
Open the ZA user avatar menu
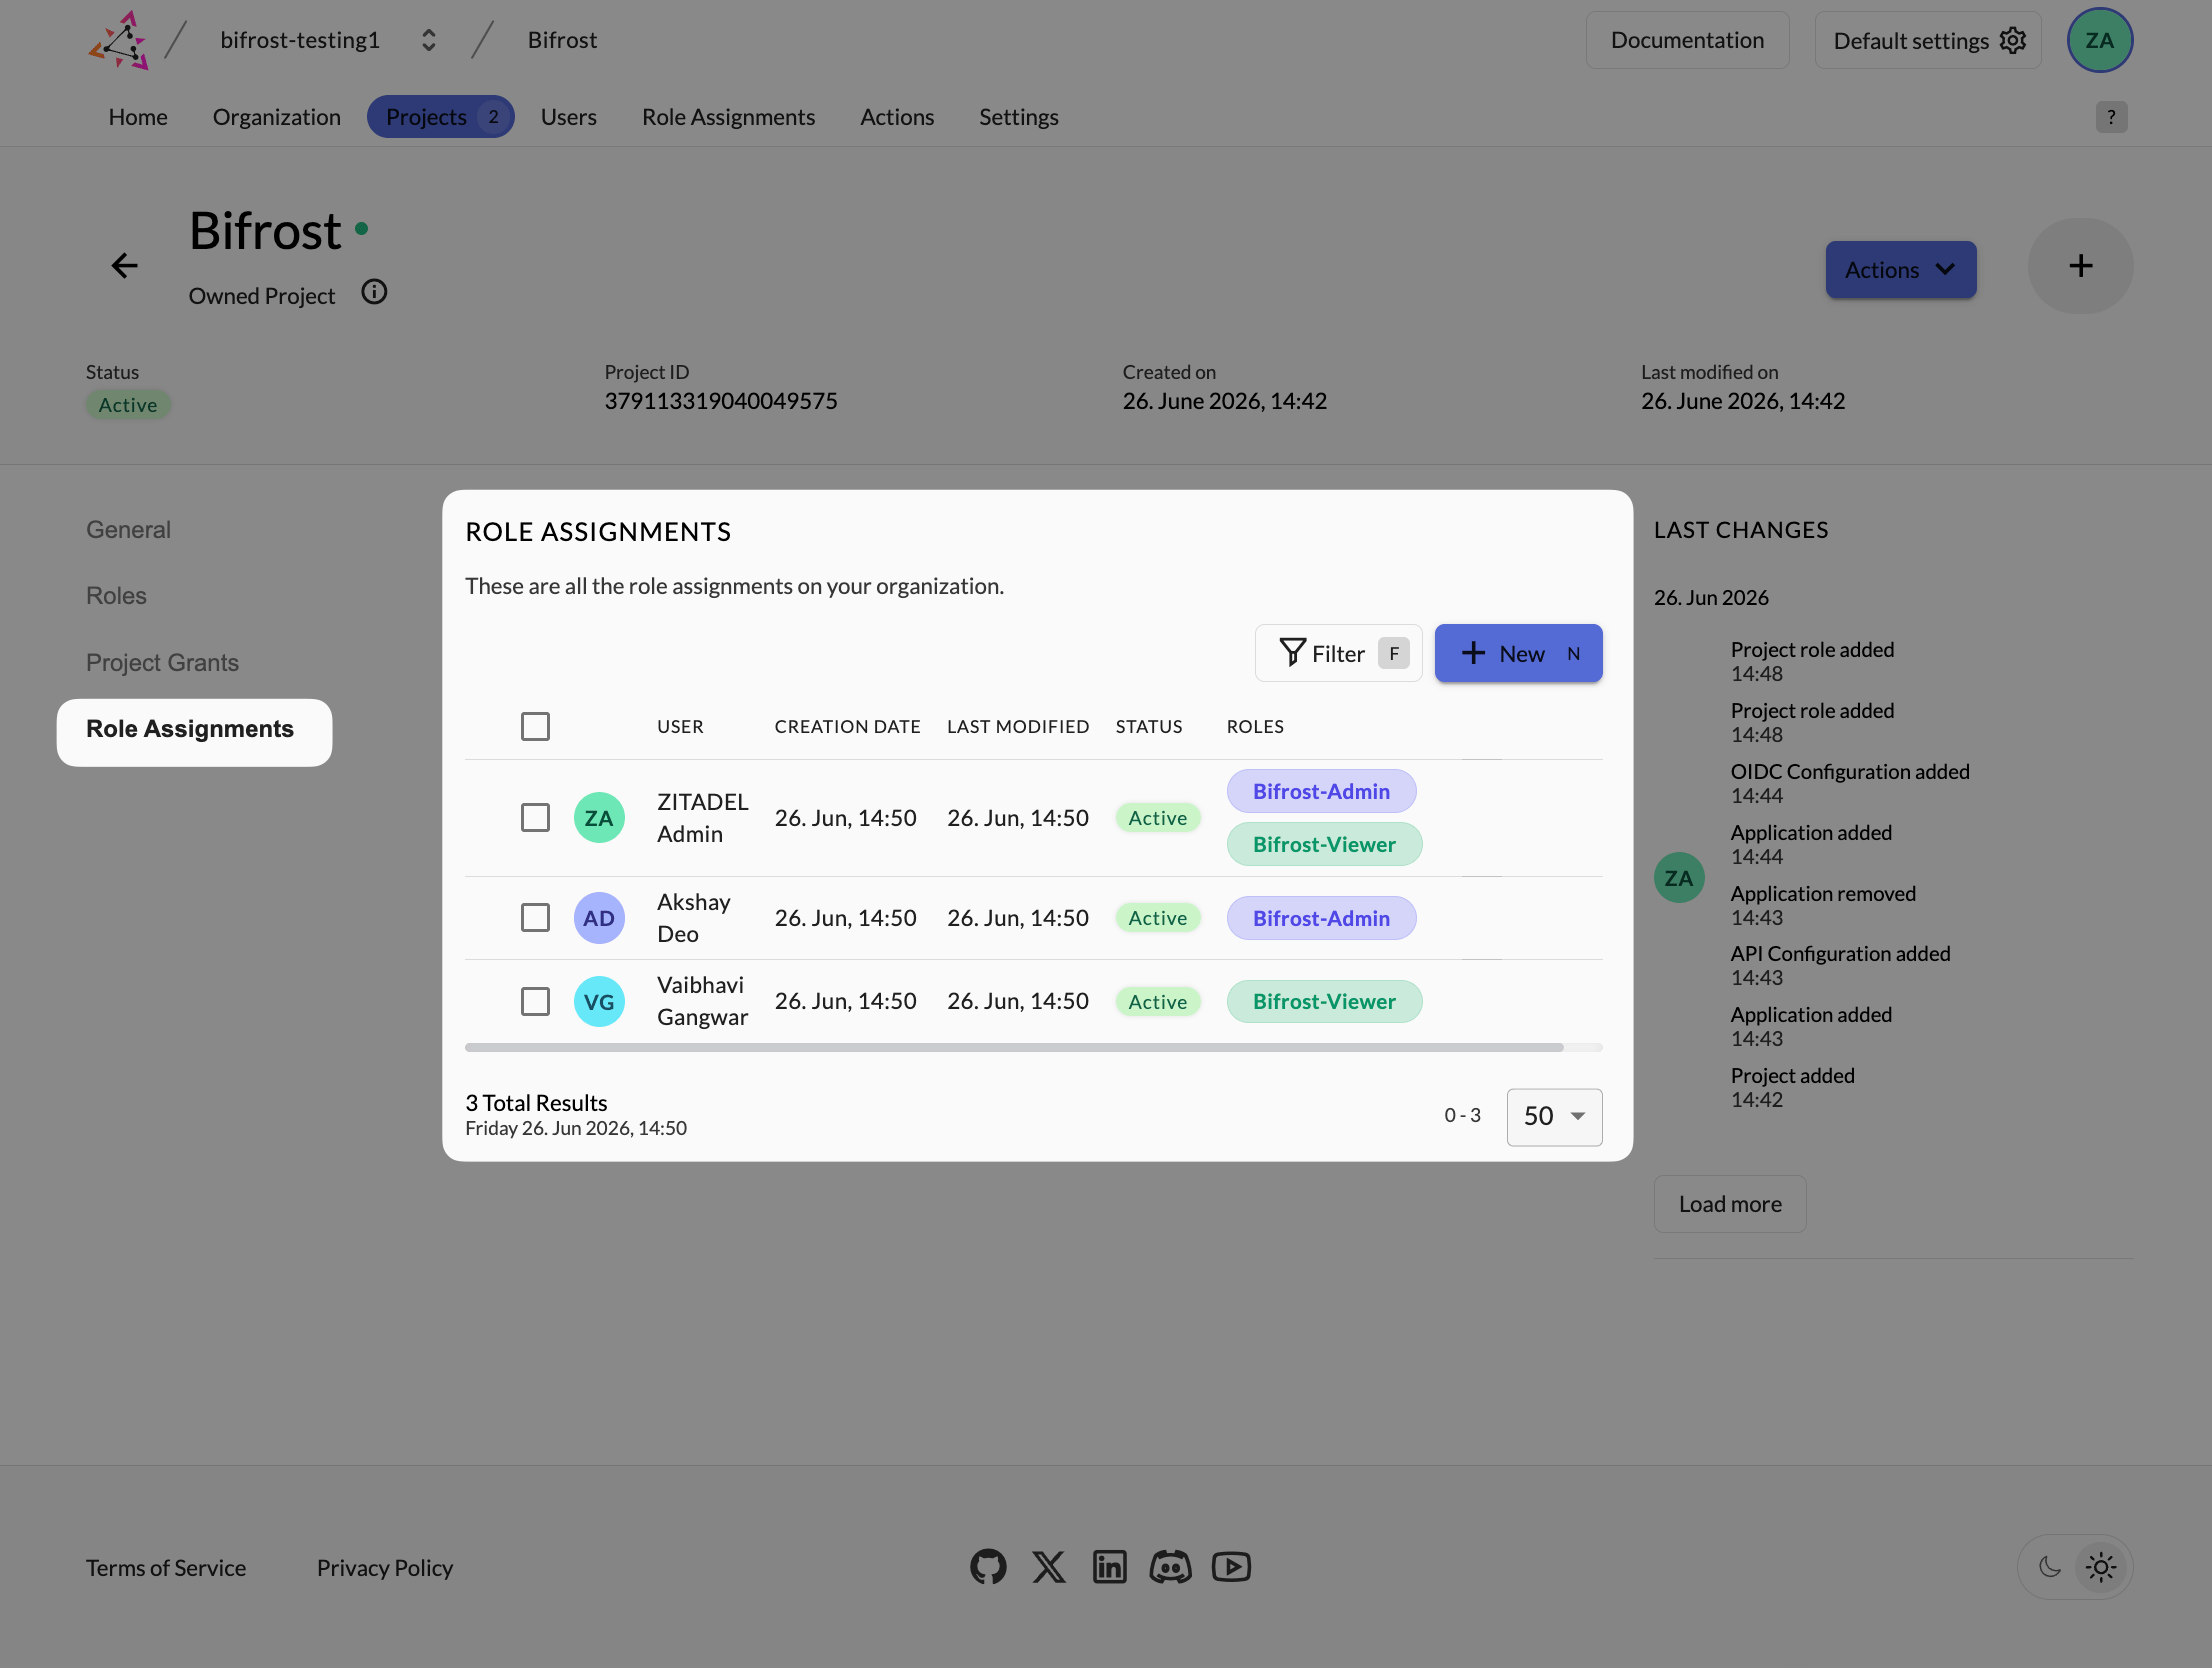[2099, 40]
